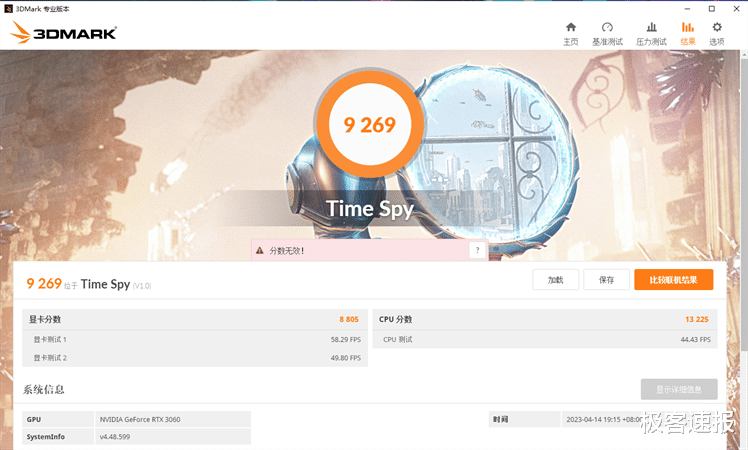This screenshot has height=450, width=748.
Task: Click the Graphics test 1 58.29 FPS row
Action: pyautogui.click(x=195, y=339)
